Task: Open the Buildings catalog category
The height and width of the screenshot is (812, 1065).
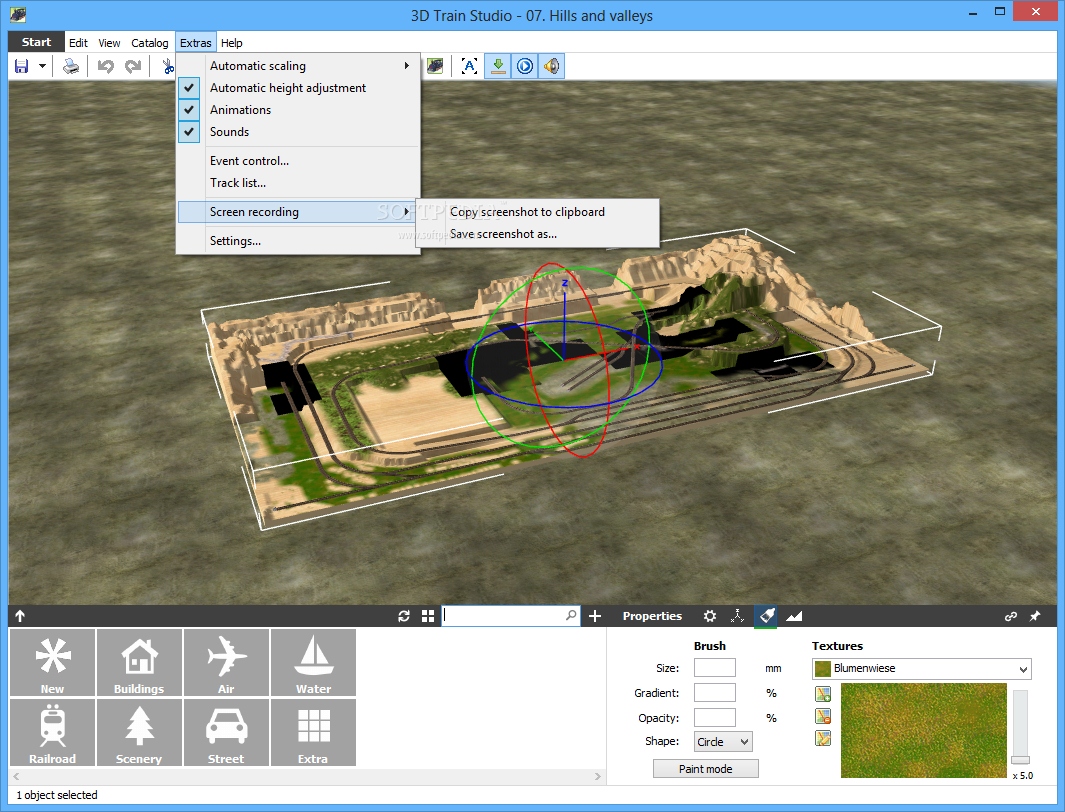Action: pos(139,663)
